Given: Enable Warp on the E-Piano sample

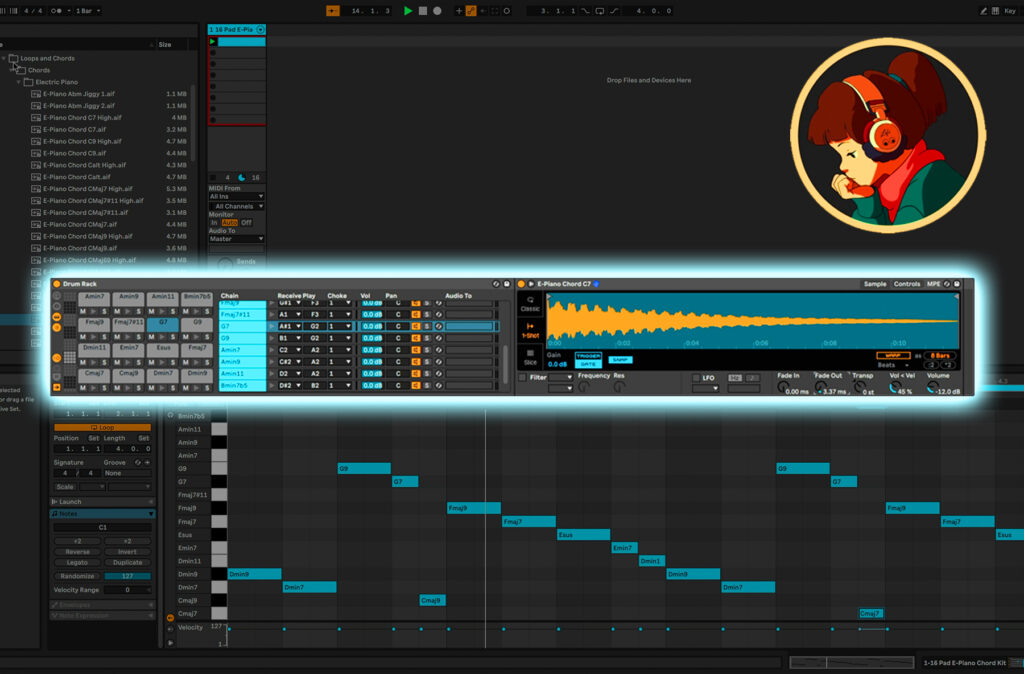Looking at the screenshot, I should pyautogui.click(x=892, y=355).
